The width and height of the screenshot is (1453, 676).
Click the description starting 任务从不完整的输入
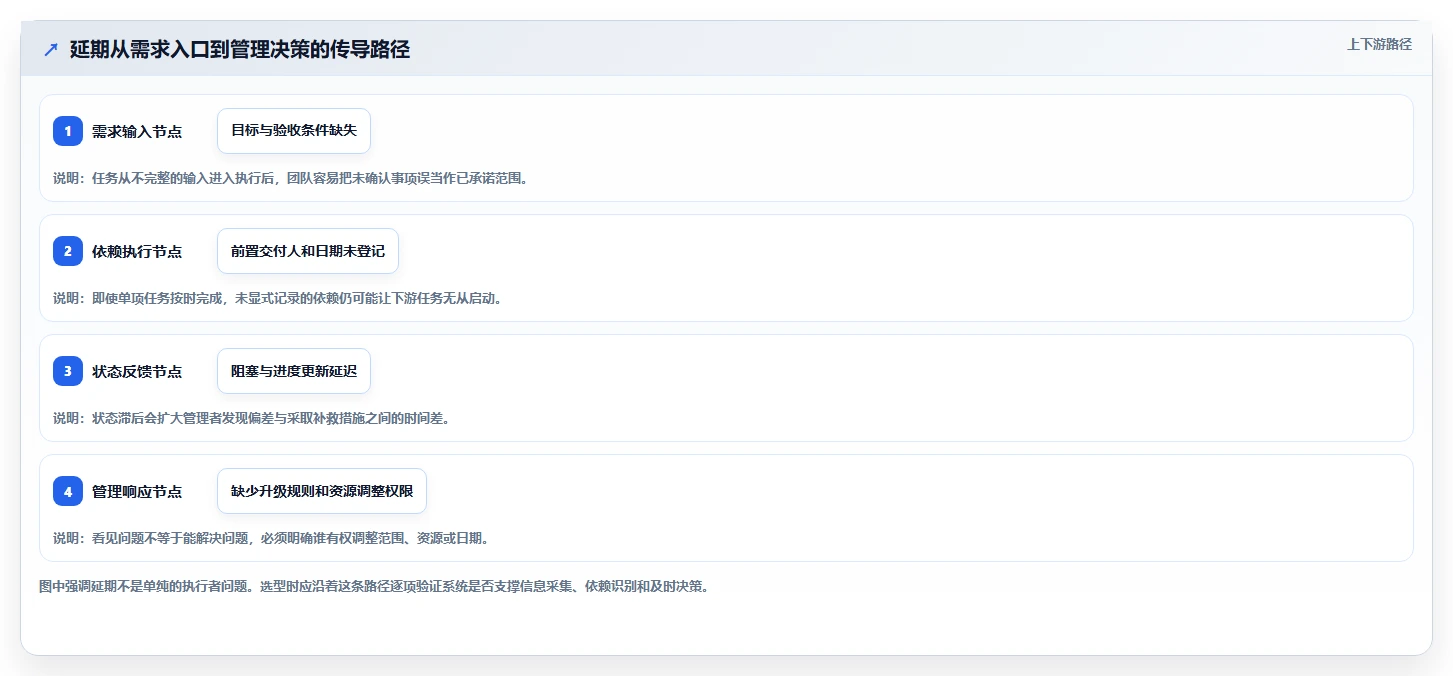coord(290,178)
